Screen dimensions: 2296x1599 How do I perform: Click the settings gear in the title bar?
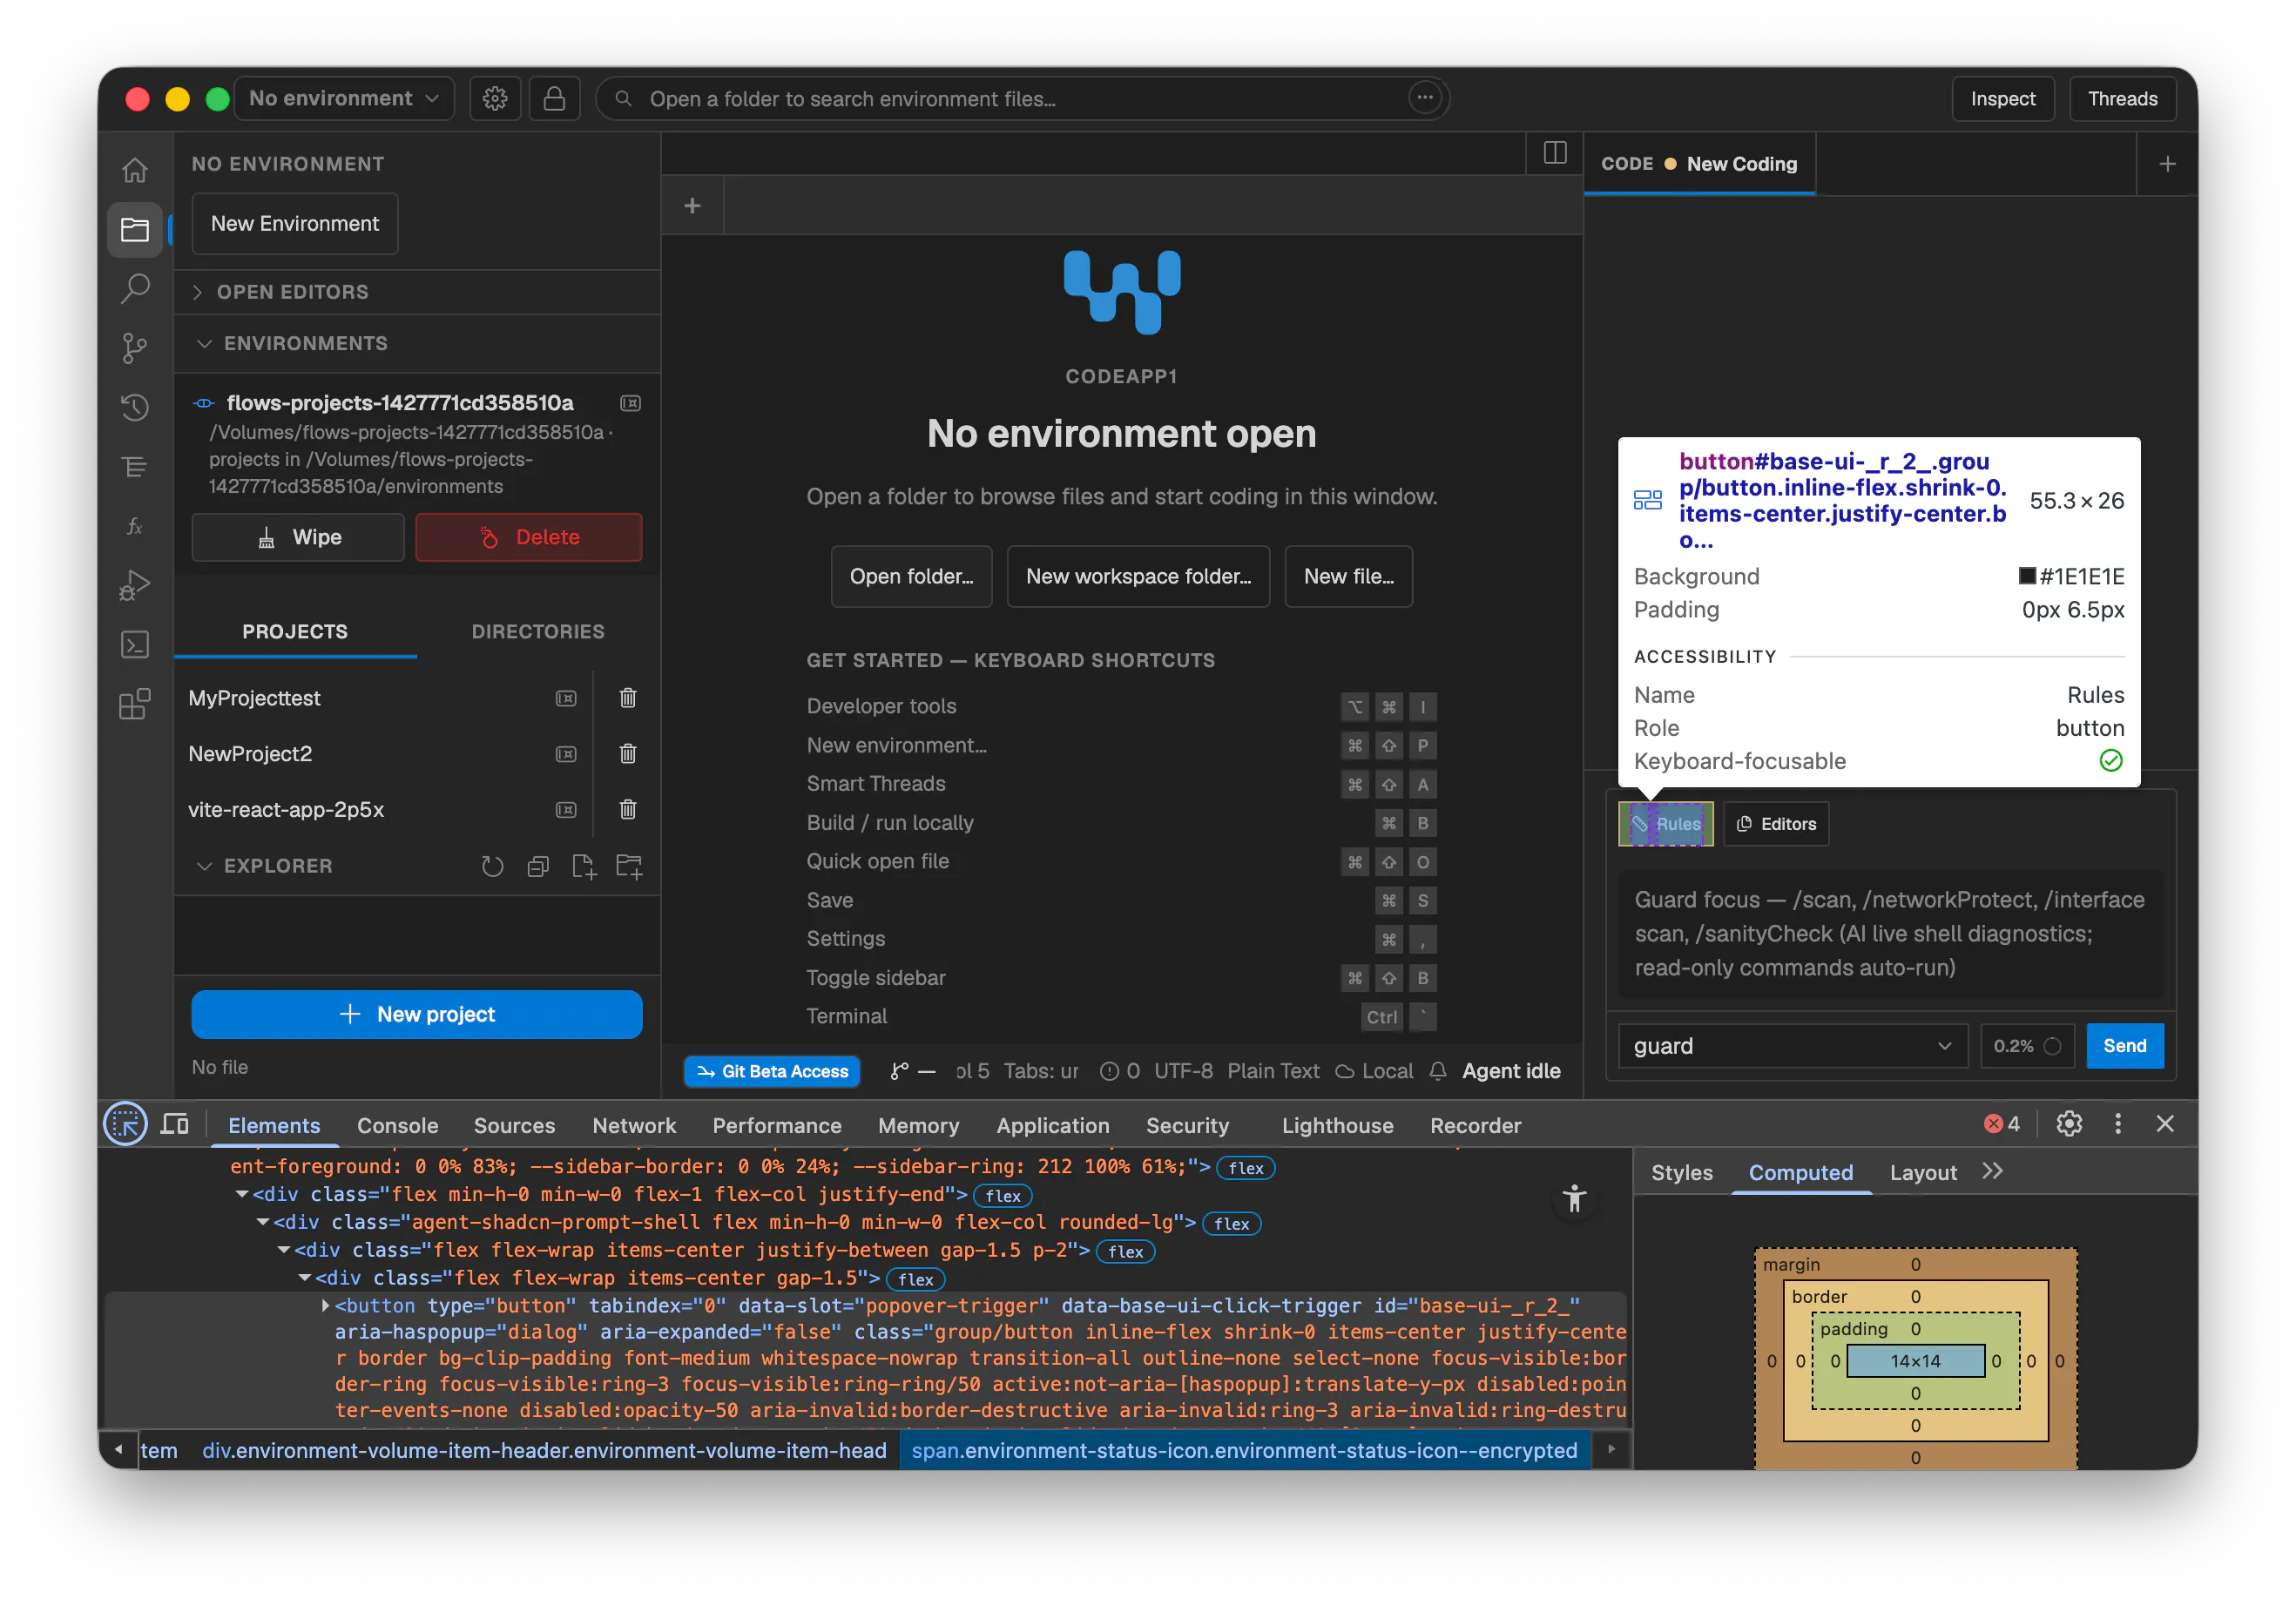click(495, 98)
